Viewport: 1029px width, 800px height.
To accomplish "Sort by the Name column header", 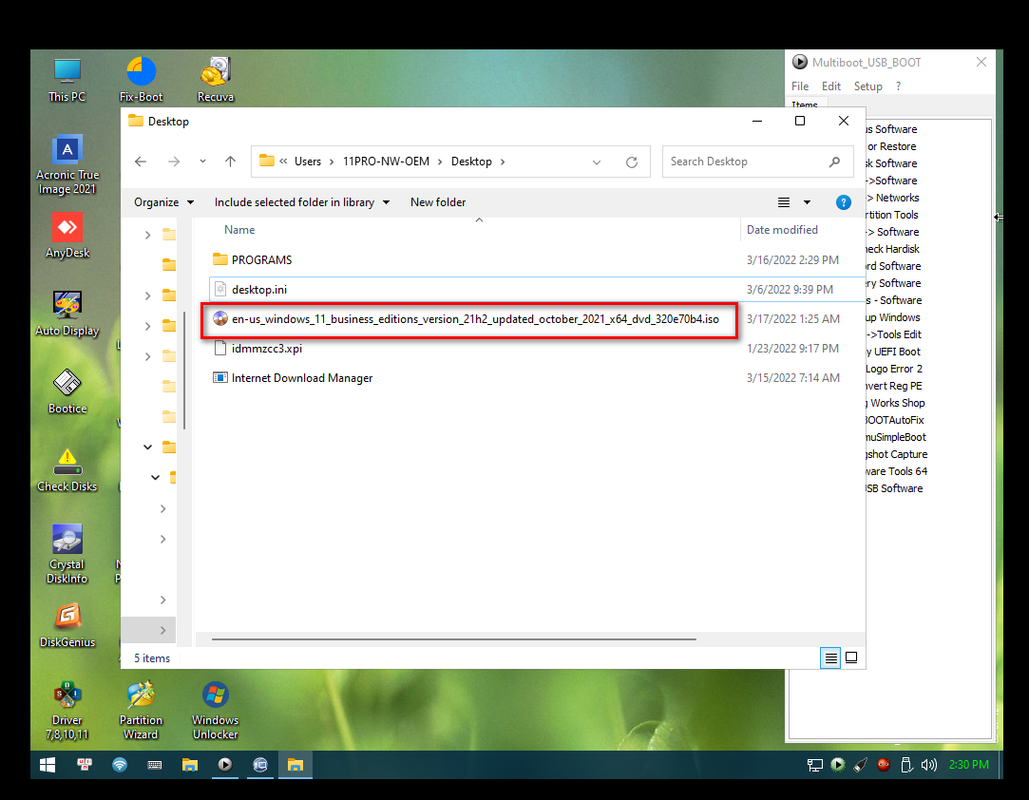I will coord(240,230).
